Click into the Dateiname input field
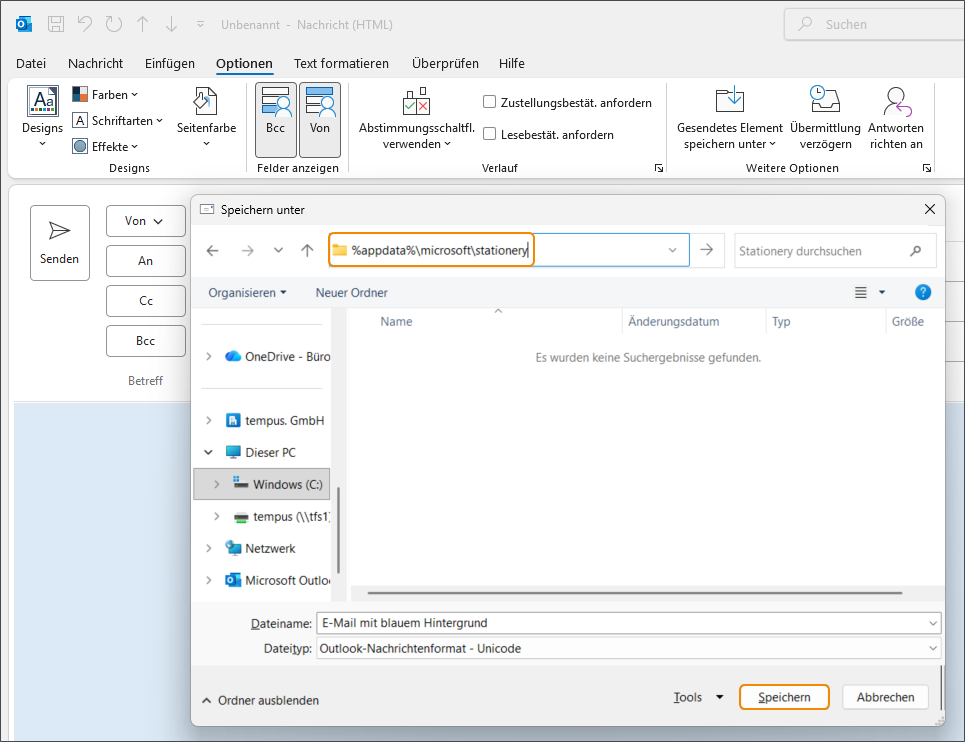Viewport: 965px width, 742px height. coord(620,623)
